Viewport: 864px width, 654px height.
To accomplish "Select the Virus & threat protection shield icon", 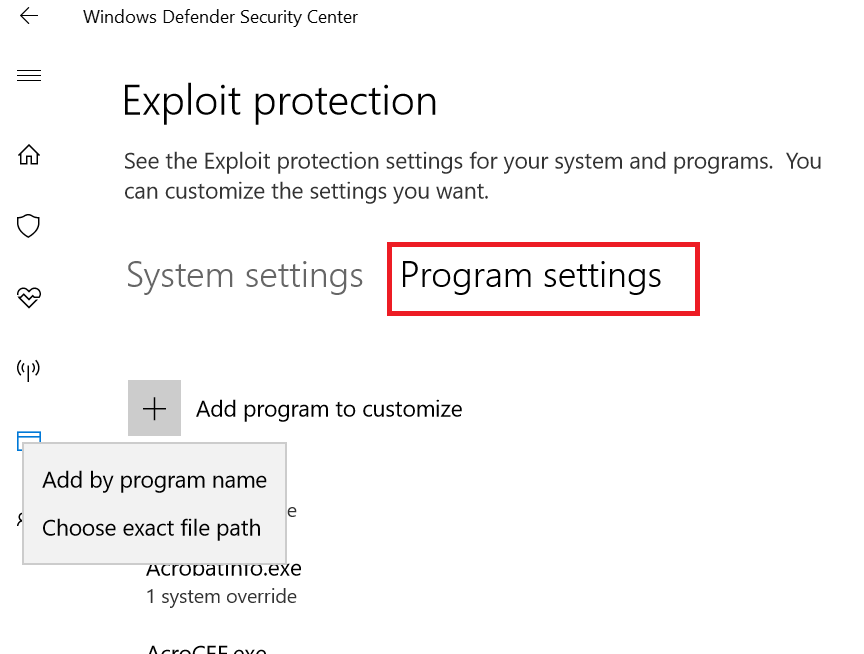I will [x=28, y=225].
